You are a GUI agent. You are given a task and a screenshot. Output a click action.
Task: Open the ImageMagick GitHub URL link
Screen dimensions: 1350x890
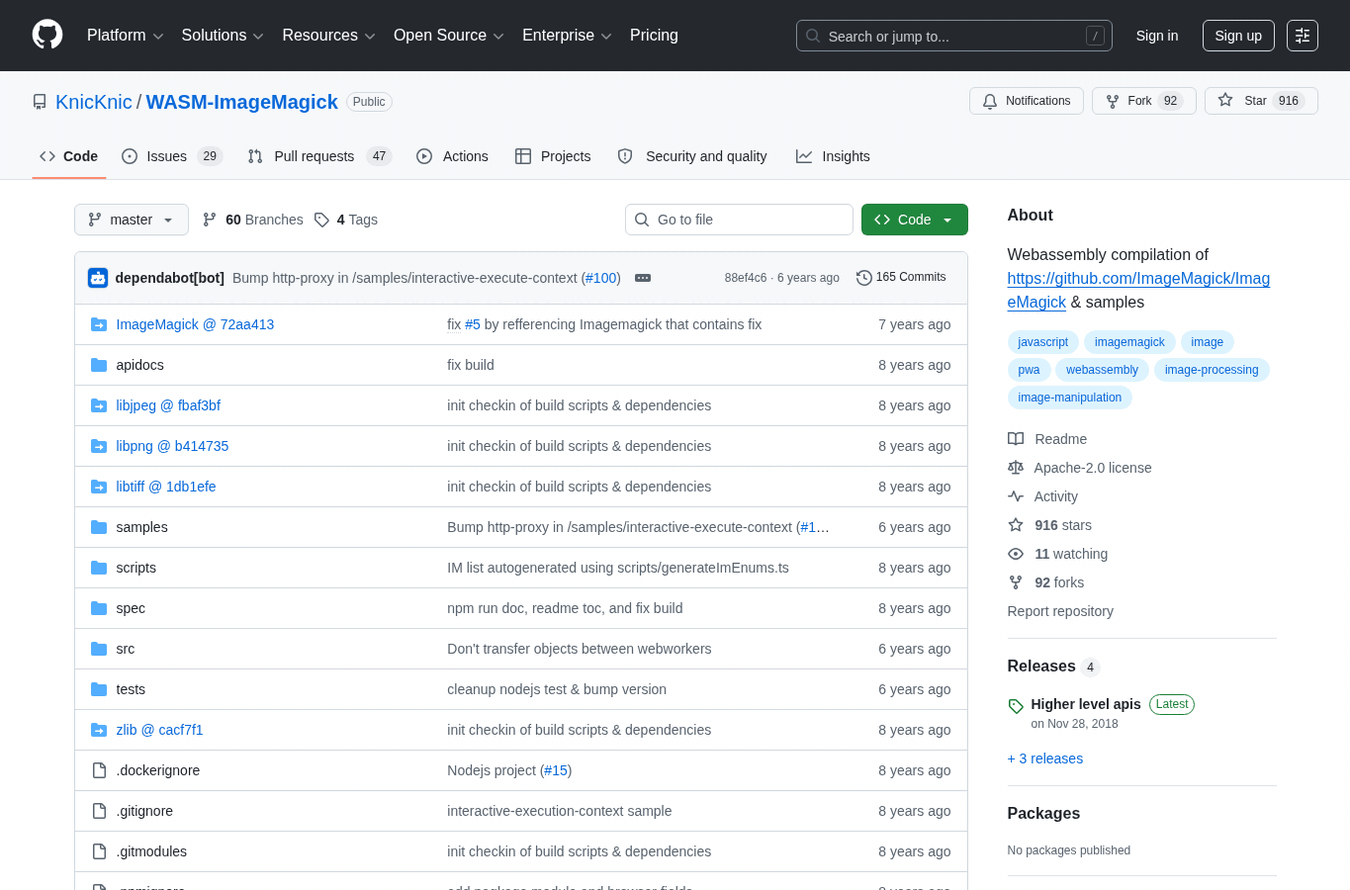[x=1138, y=290]
